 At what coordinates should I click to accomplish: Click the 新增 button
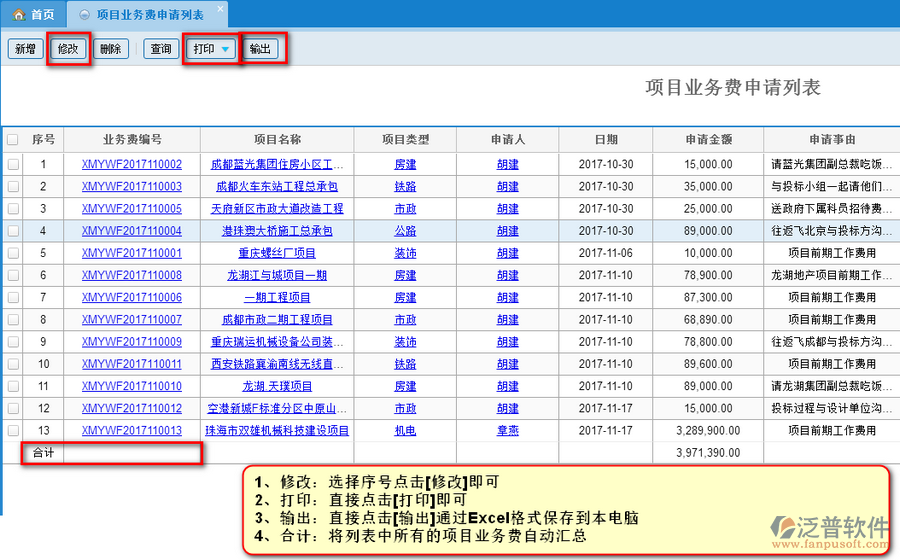pyautogui.click(x=25, y=49)
